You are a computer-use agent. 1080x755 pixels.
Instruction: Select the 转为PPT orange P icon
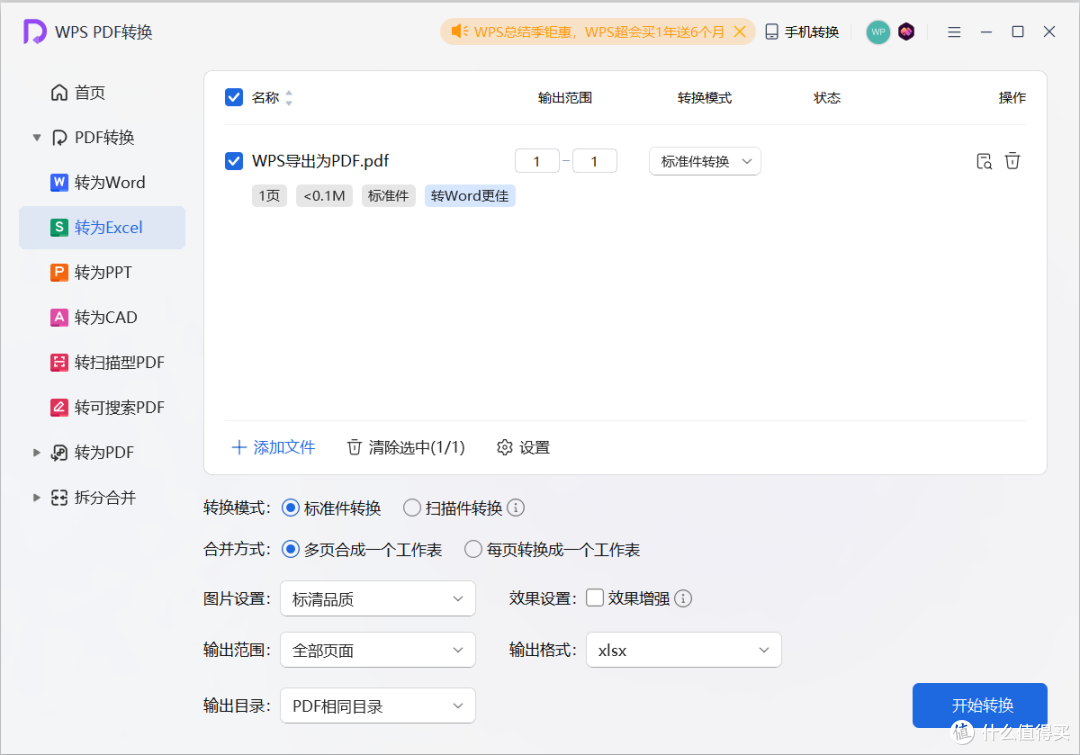(x=59, y=272)
